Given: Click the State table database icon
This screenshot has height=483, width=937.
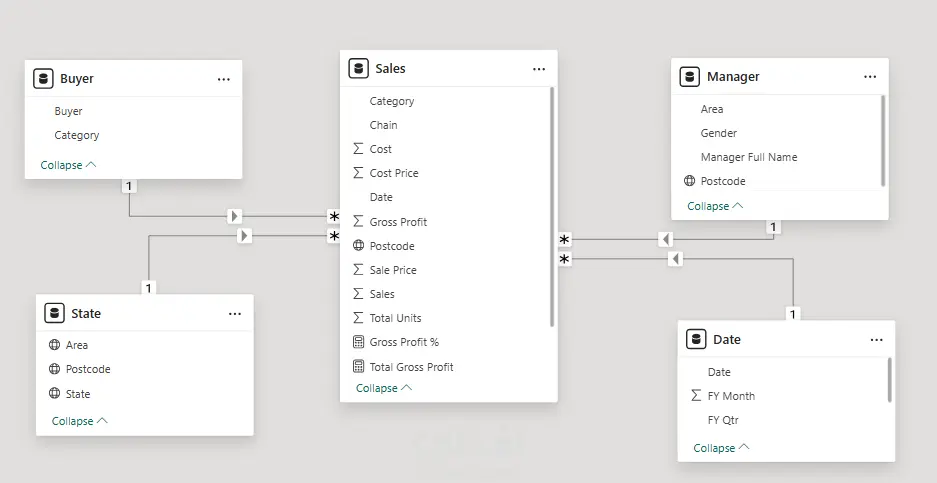Looking at the screenshot, I should tap(54, 313).
